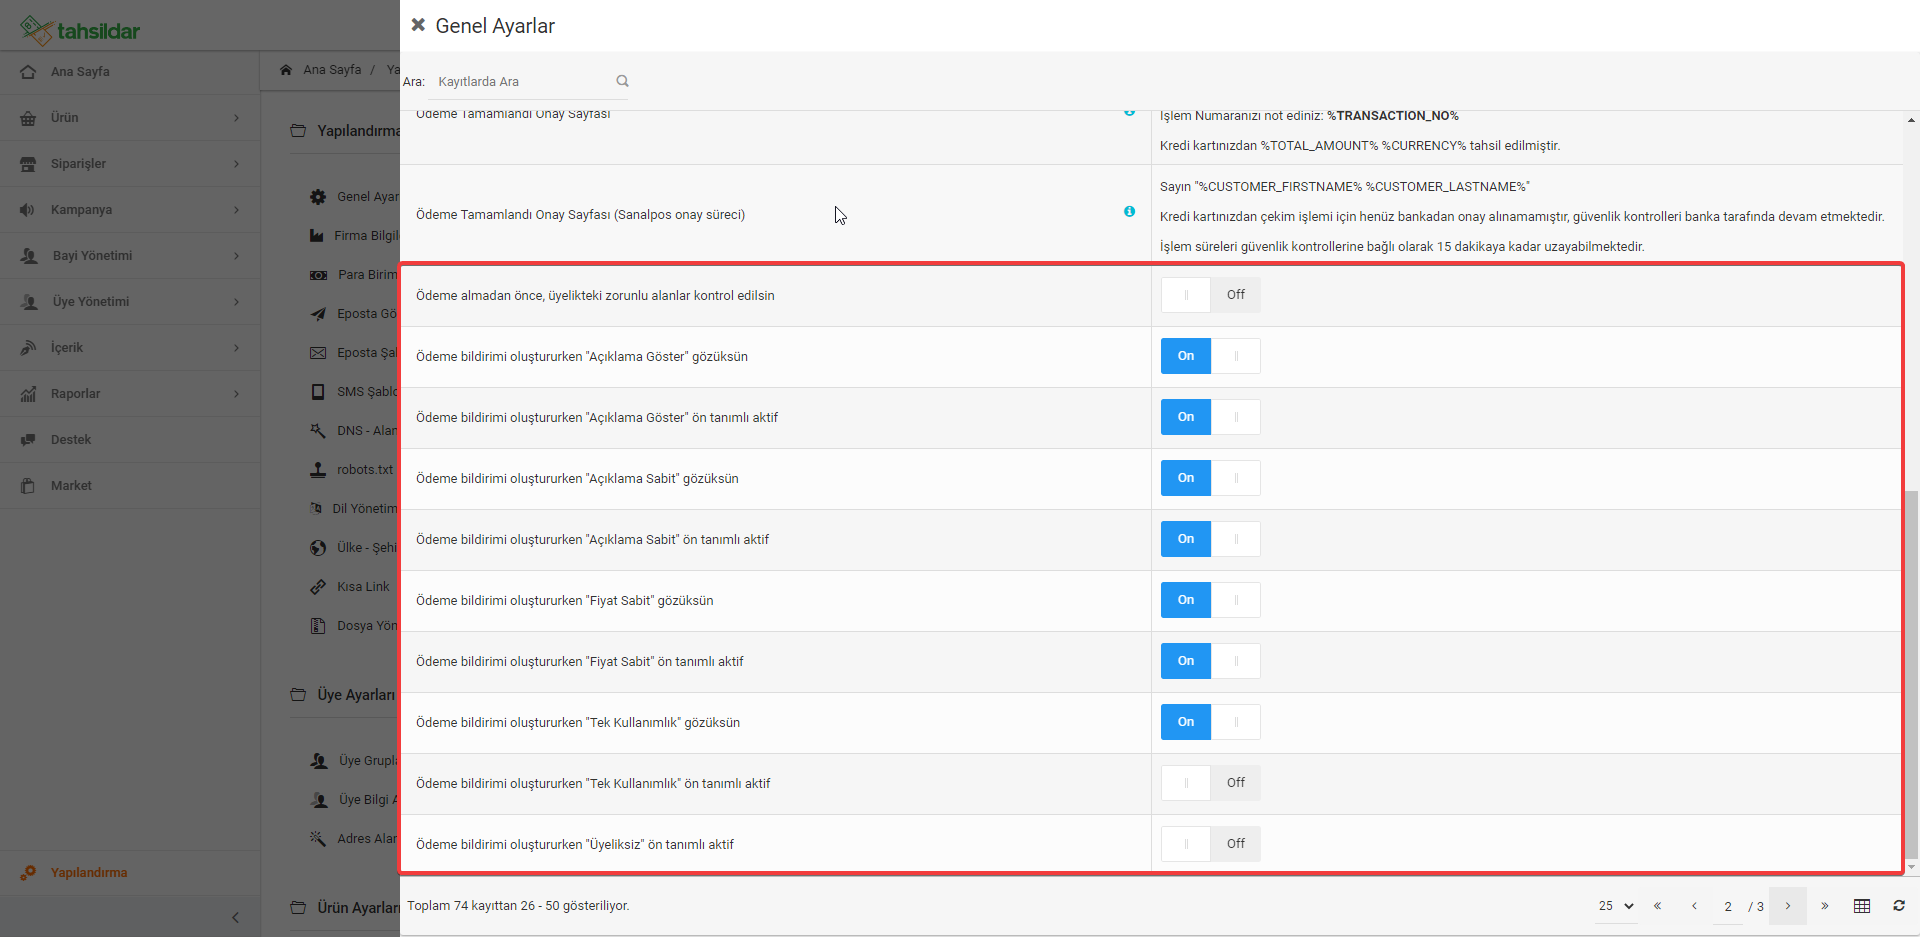Close the Genel Ayarlar panel
This screenshot has width=1920, height=937.
tap(418, 25)
